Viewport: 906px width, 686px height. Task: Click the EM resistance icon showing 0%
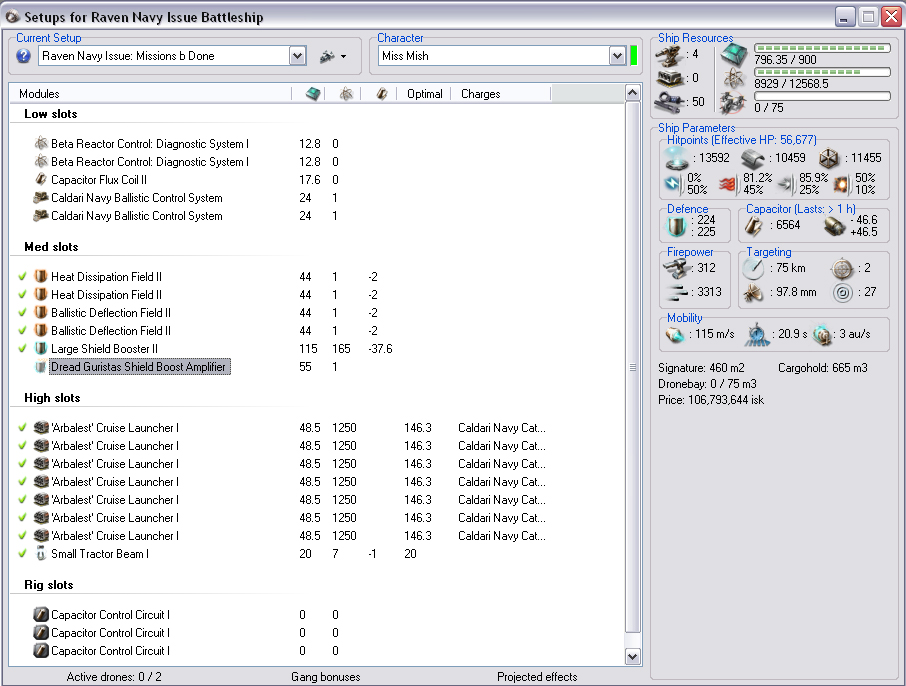pos(672,184)
